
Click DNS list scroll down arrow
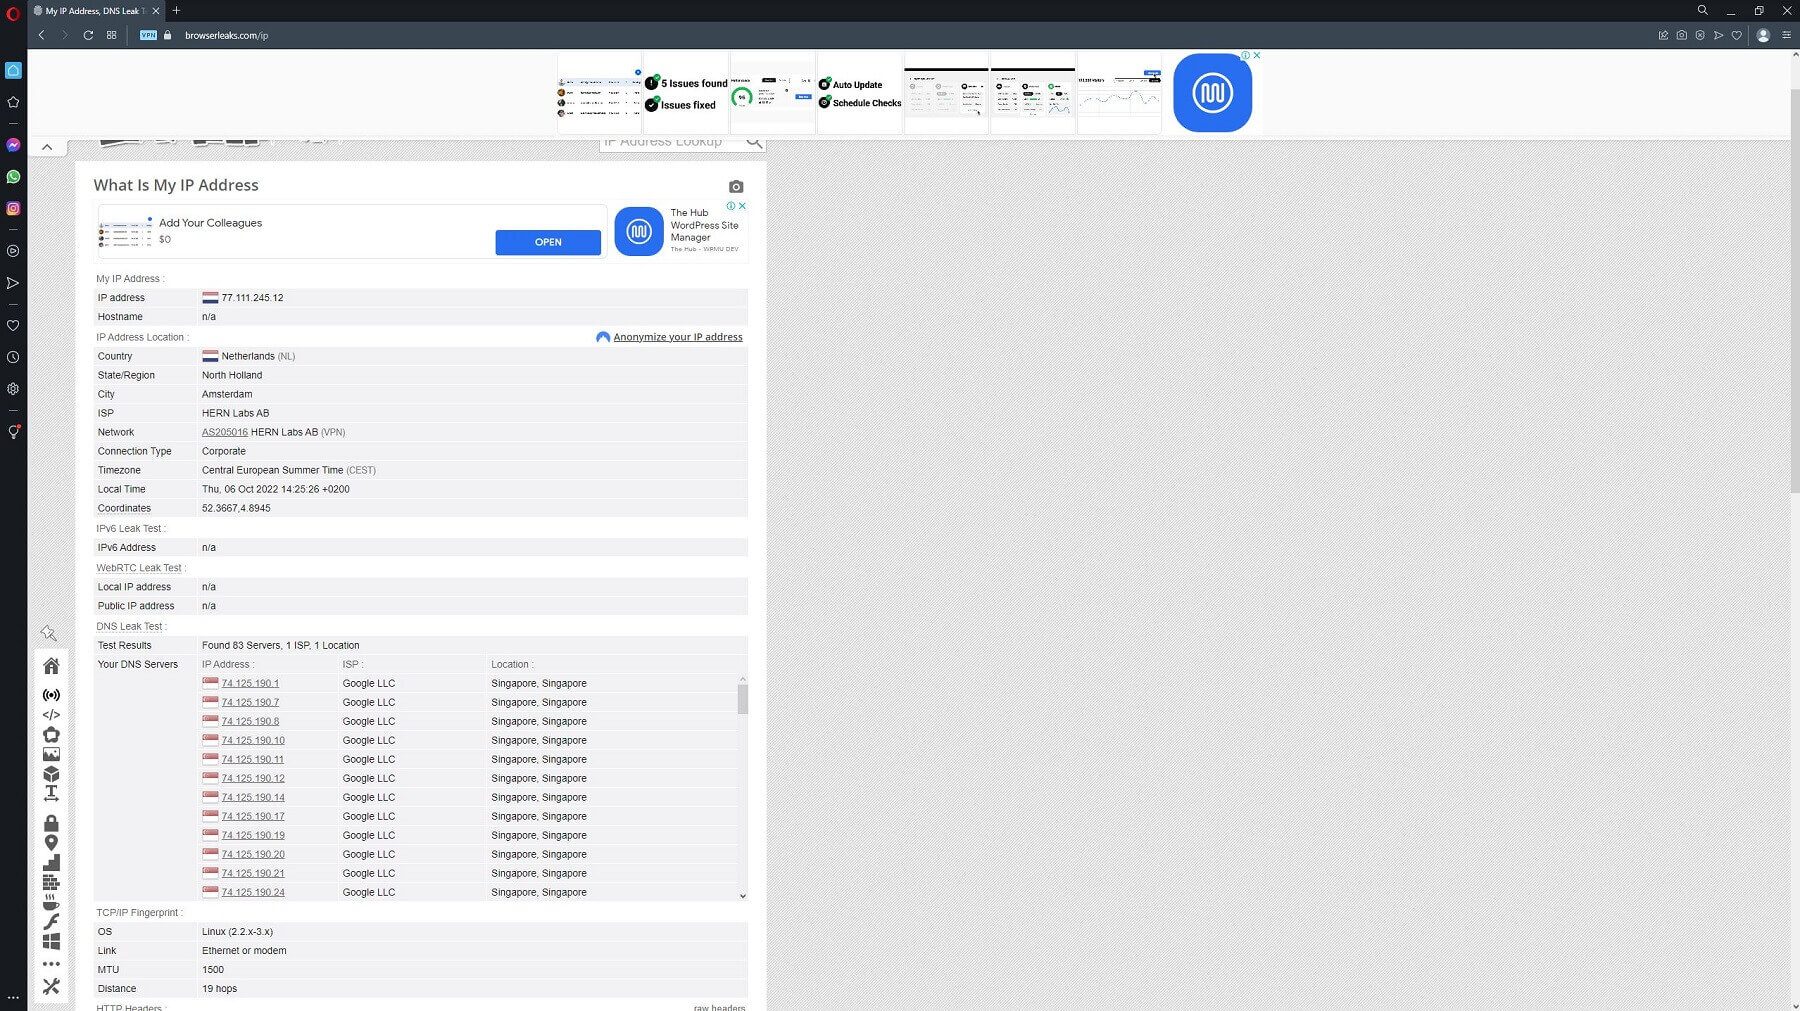[x=743, y=896]
